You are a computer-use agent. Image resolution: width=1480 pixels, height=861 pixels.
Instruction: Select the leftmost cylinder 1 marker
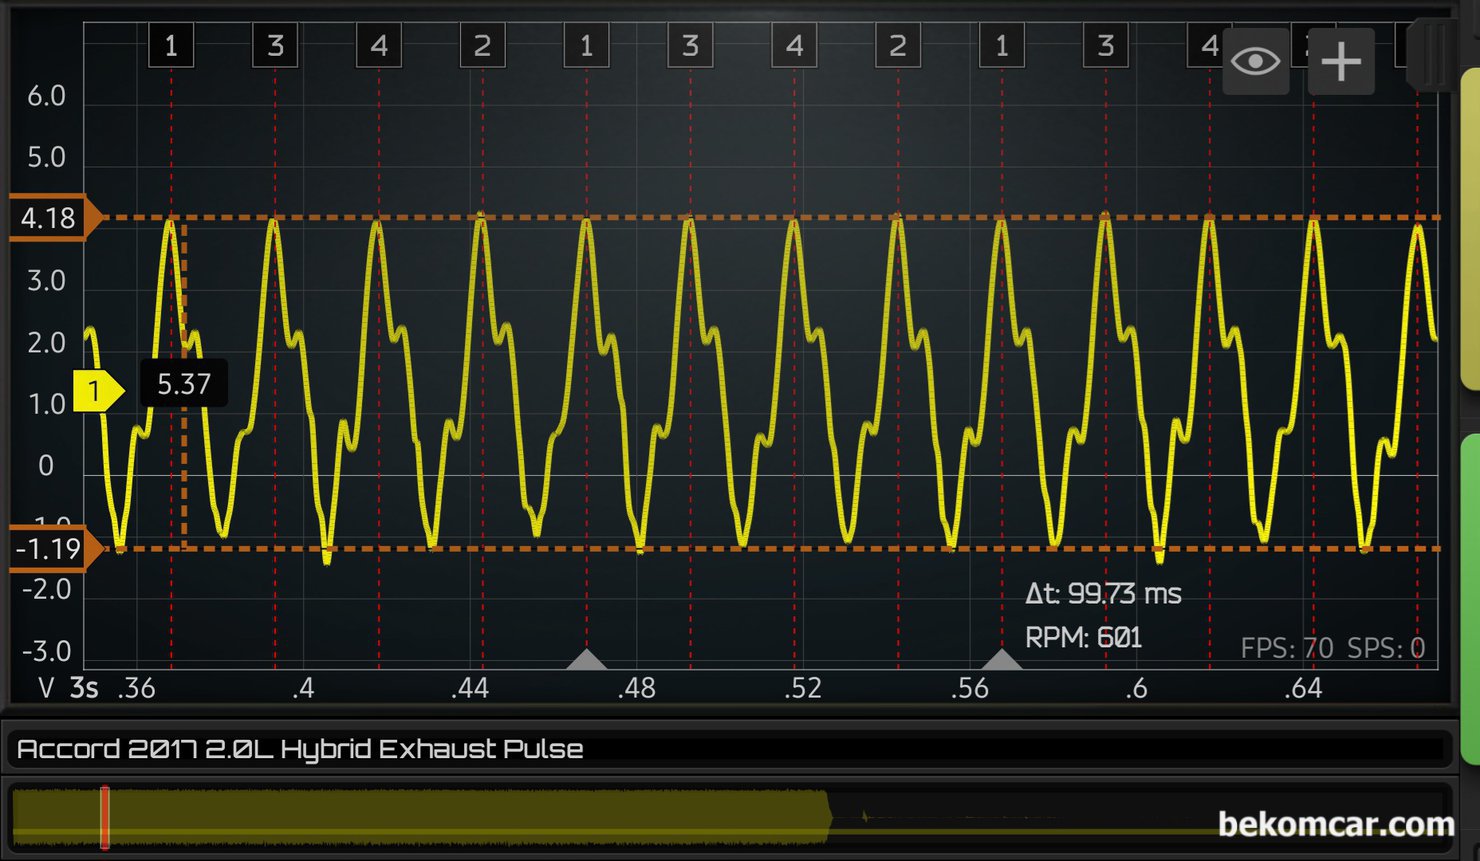(x=171, y=46)
